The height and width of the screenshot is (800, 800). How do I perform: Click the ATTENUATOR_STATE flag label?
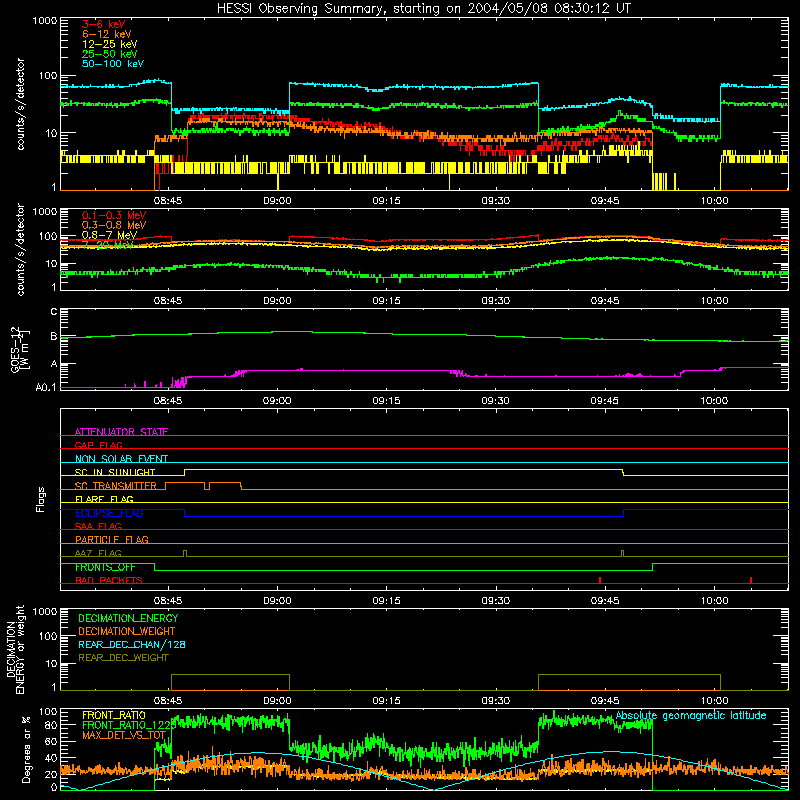(x=121, y=432)
